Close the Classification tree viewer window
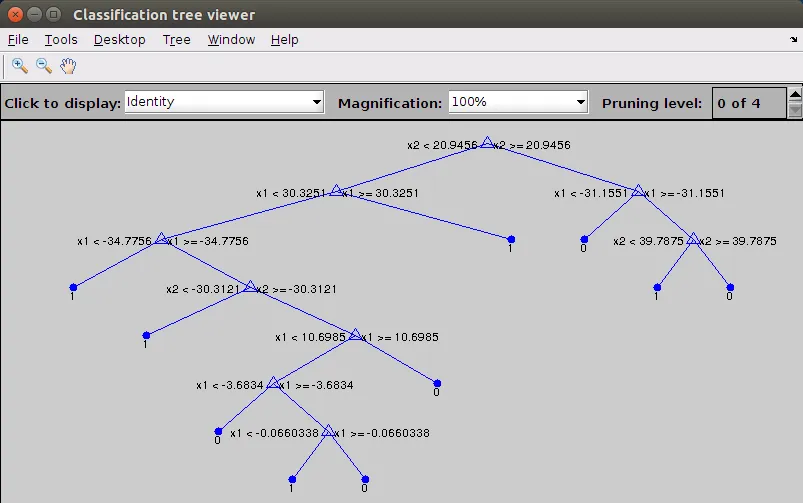Screen dimensions: 803x503 15,14
